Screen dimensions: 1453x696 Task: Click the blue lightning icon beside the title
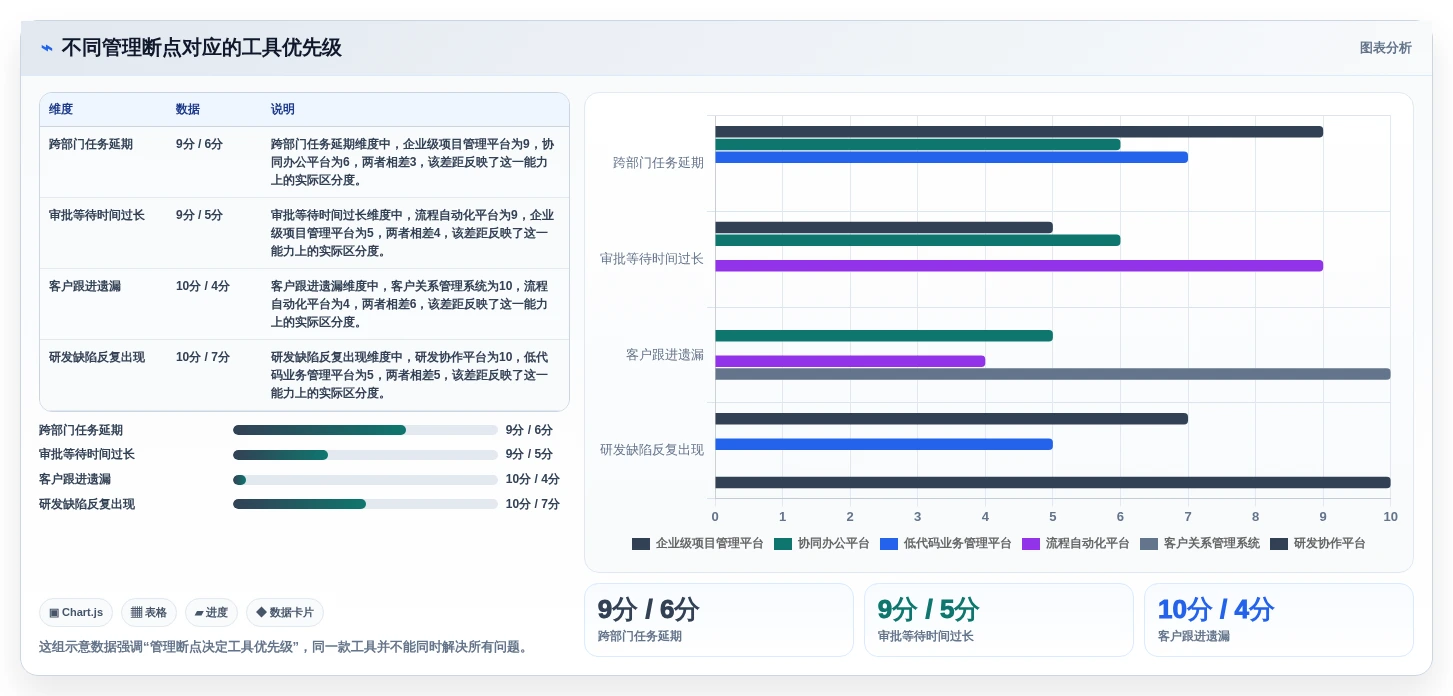point(47,48)
